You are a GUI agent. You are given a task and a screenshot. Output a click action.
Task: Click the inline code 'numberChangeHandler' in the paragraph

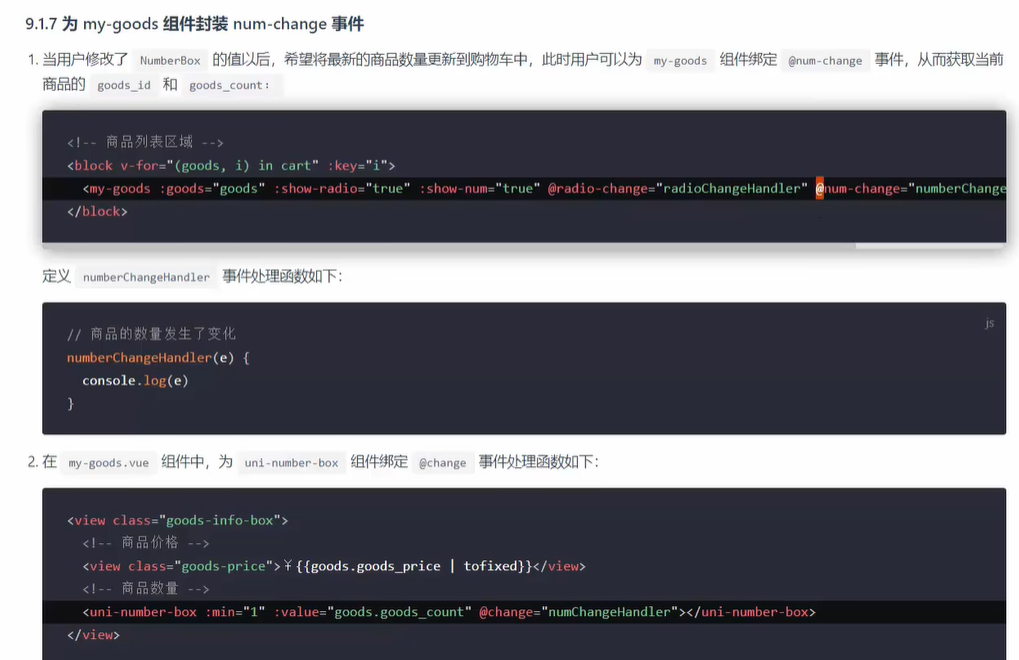146,277
